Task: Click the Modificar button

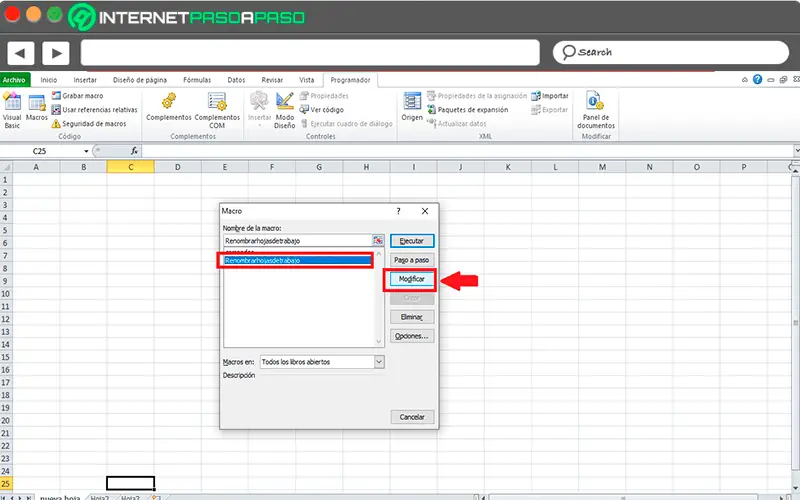Action: pyautogui.click(x=411, y=279)
